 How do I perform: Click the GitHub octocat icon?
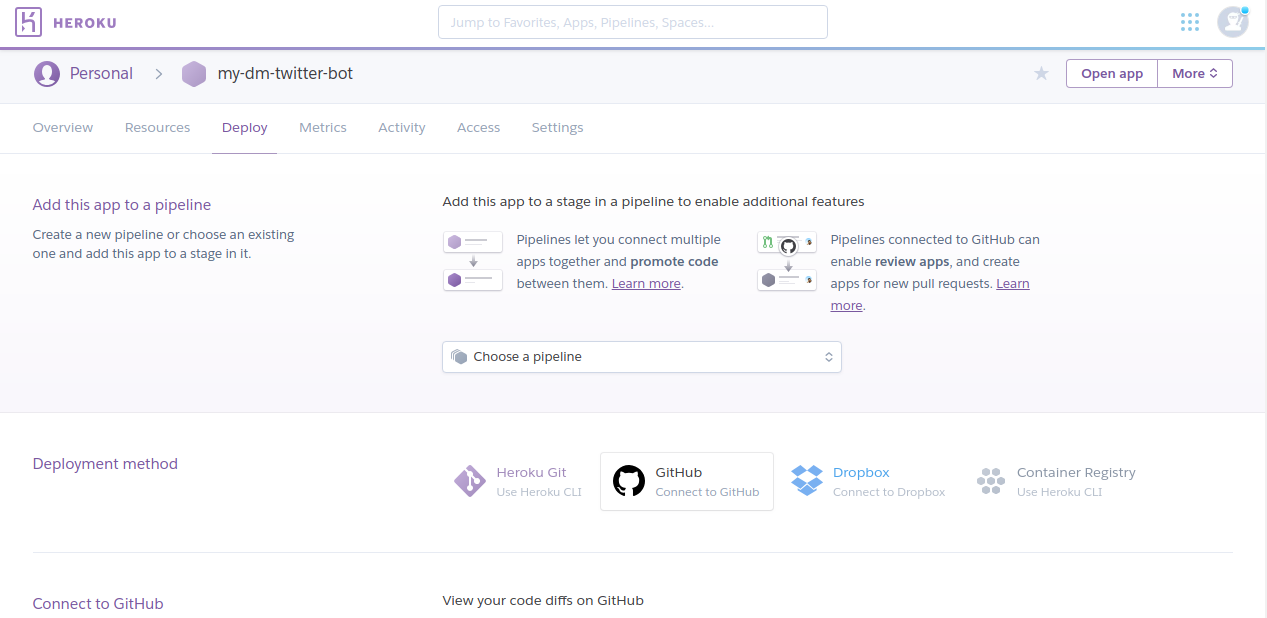click(x=629, y=481)
